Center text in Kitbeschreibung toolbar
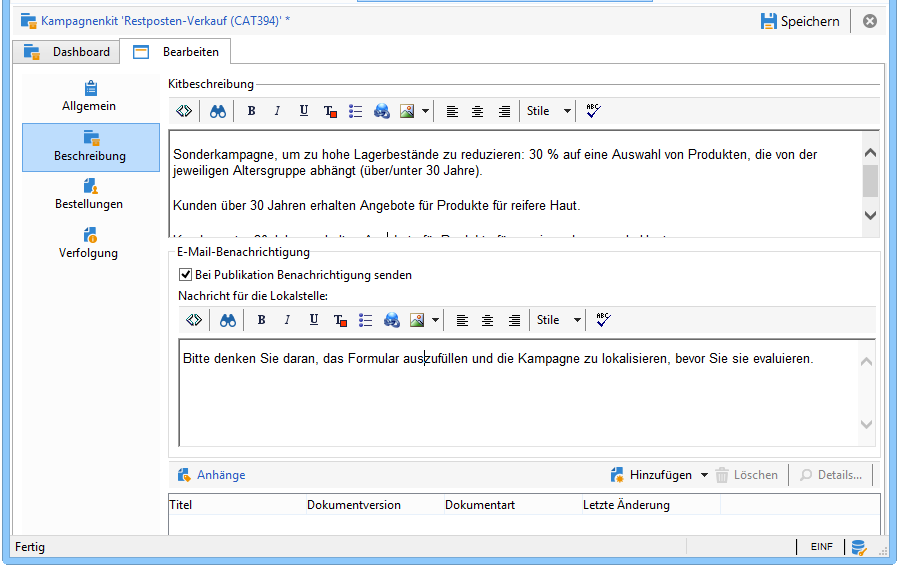Image resolution: width=914 pixels, height=575 pixels. pos(477,111)
